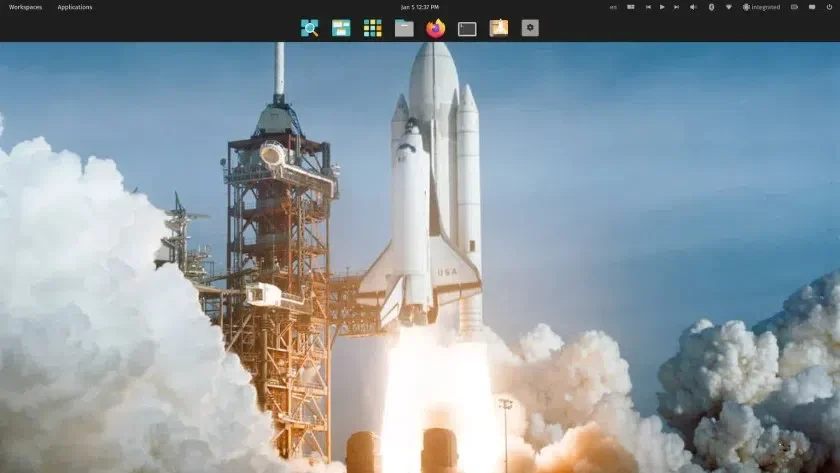Viewport: 840px width, 473px height.
Task: Open the Applications grid dock icon
Action: coord(372,28)
